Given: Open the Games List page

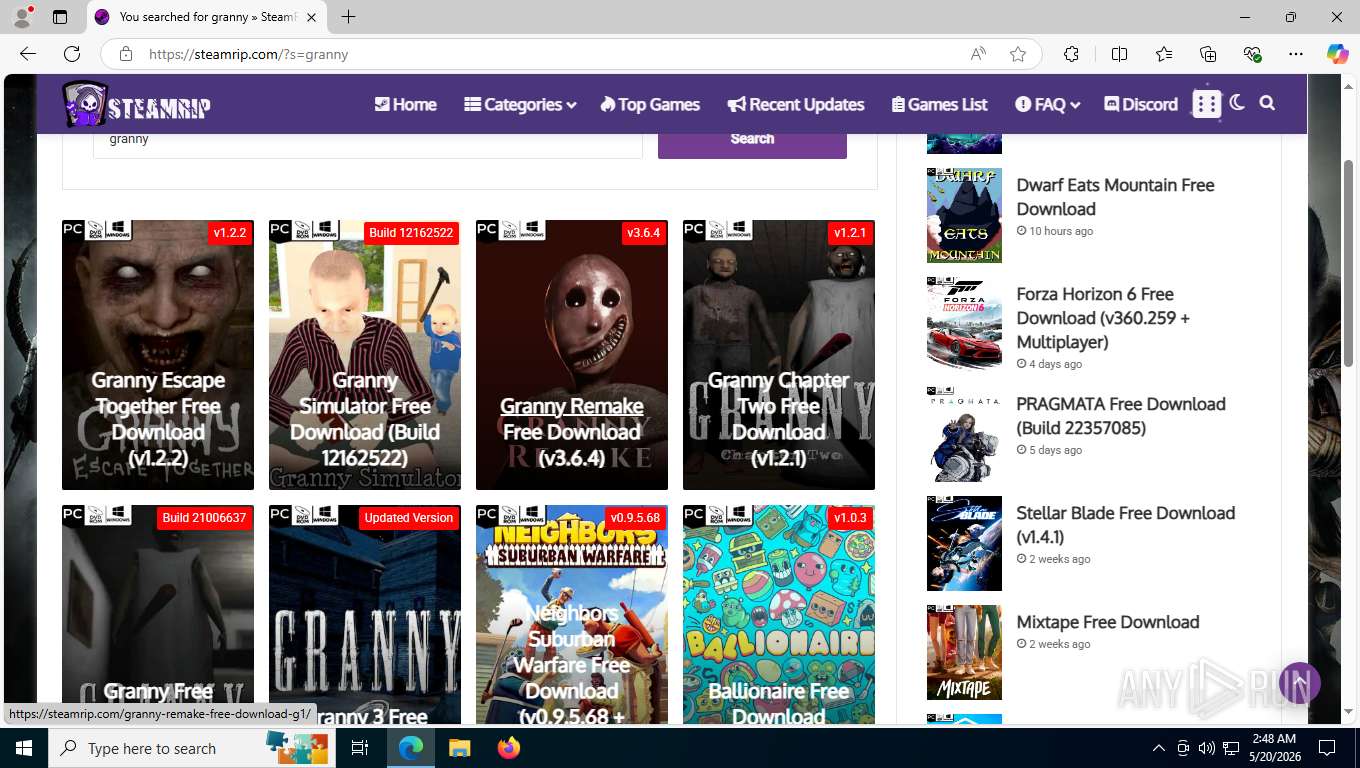Looking at the screenshot, I should 939,104.
